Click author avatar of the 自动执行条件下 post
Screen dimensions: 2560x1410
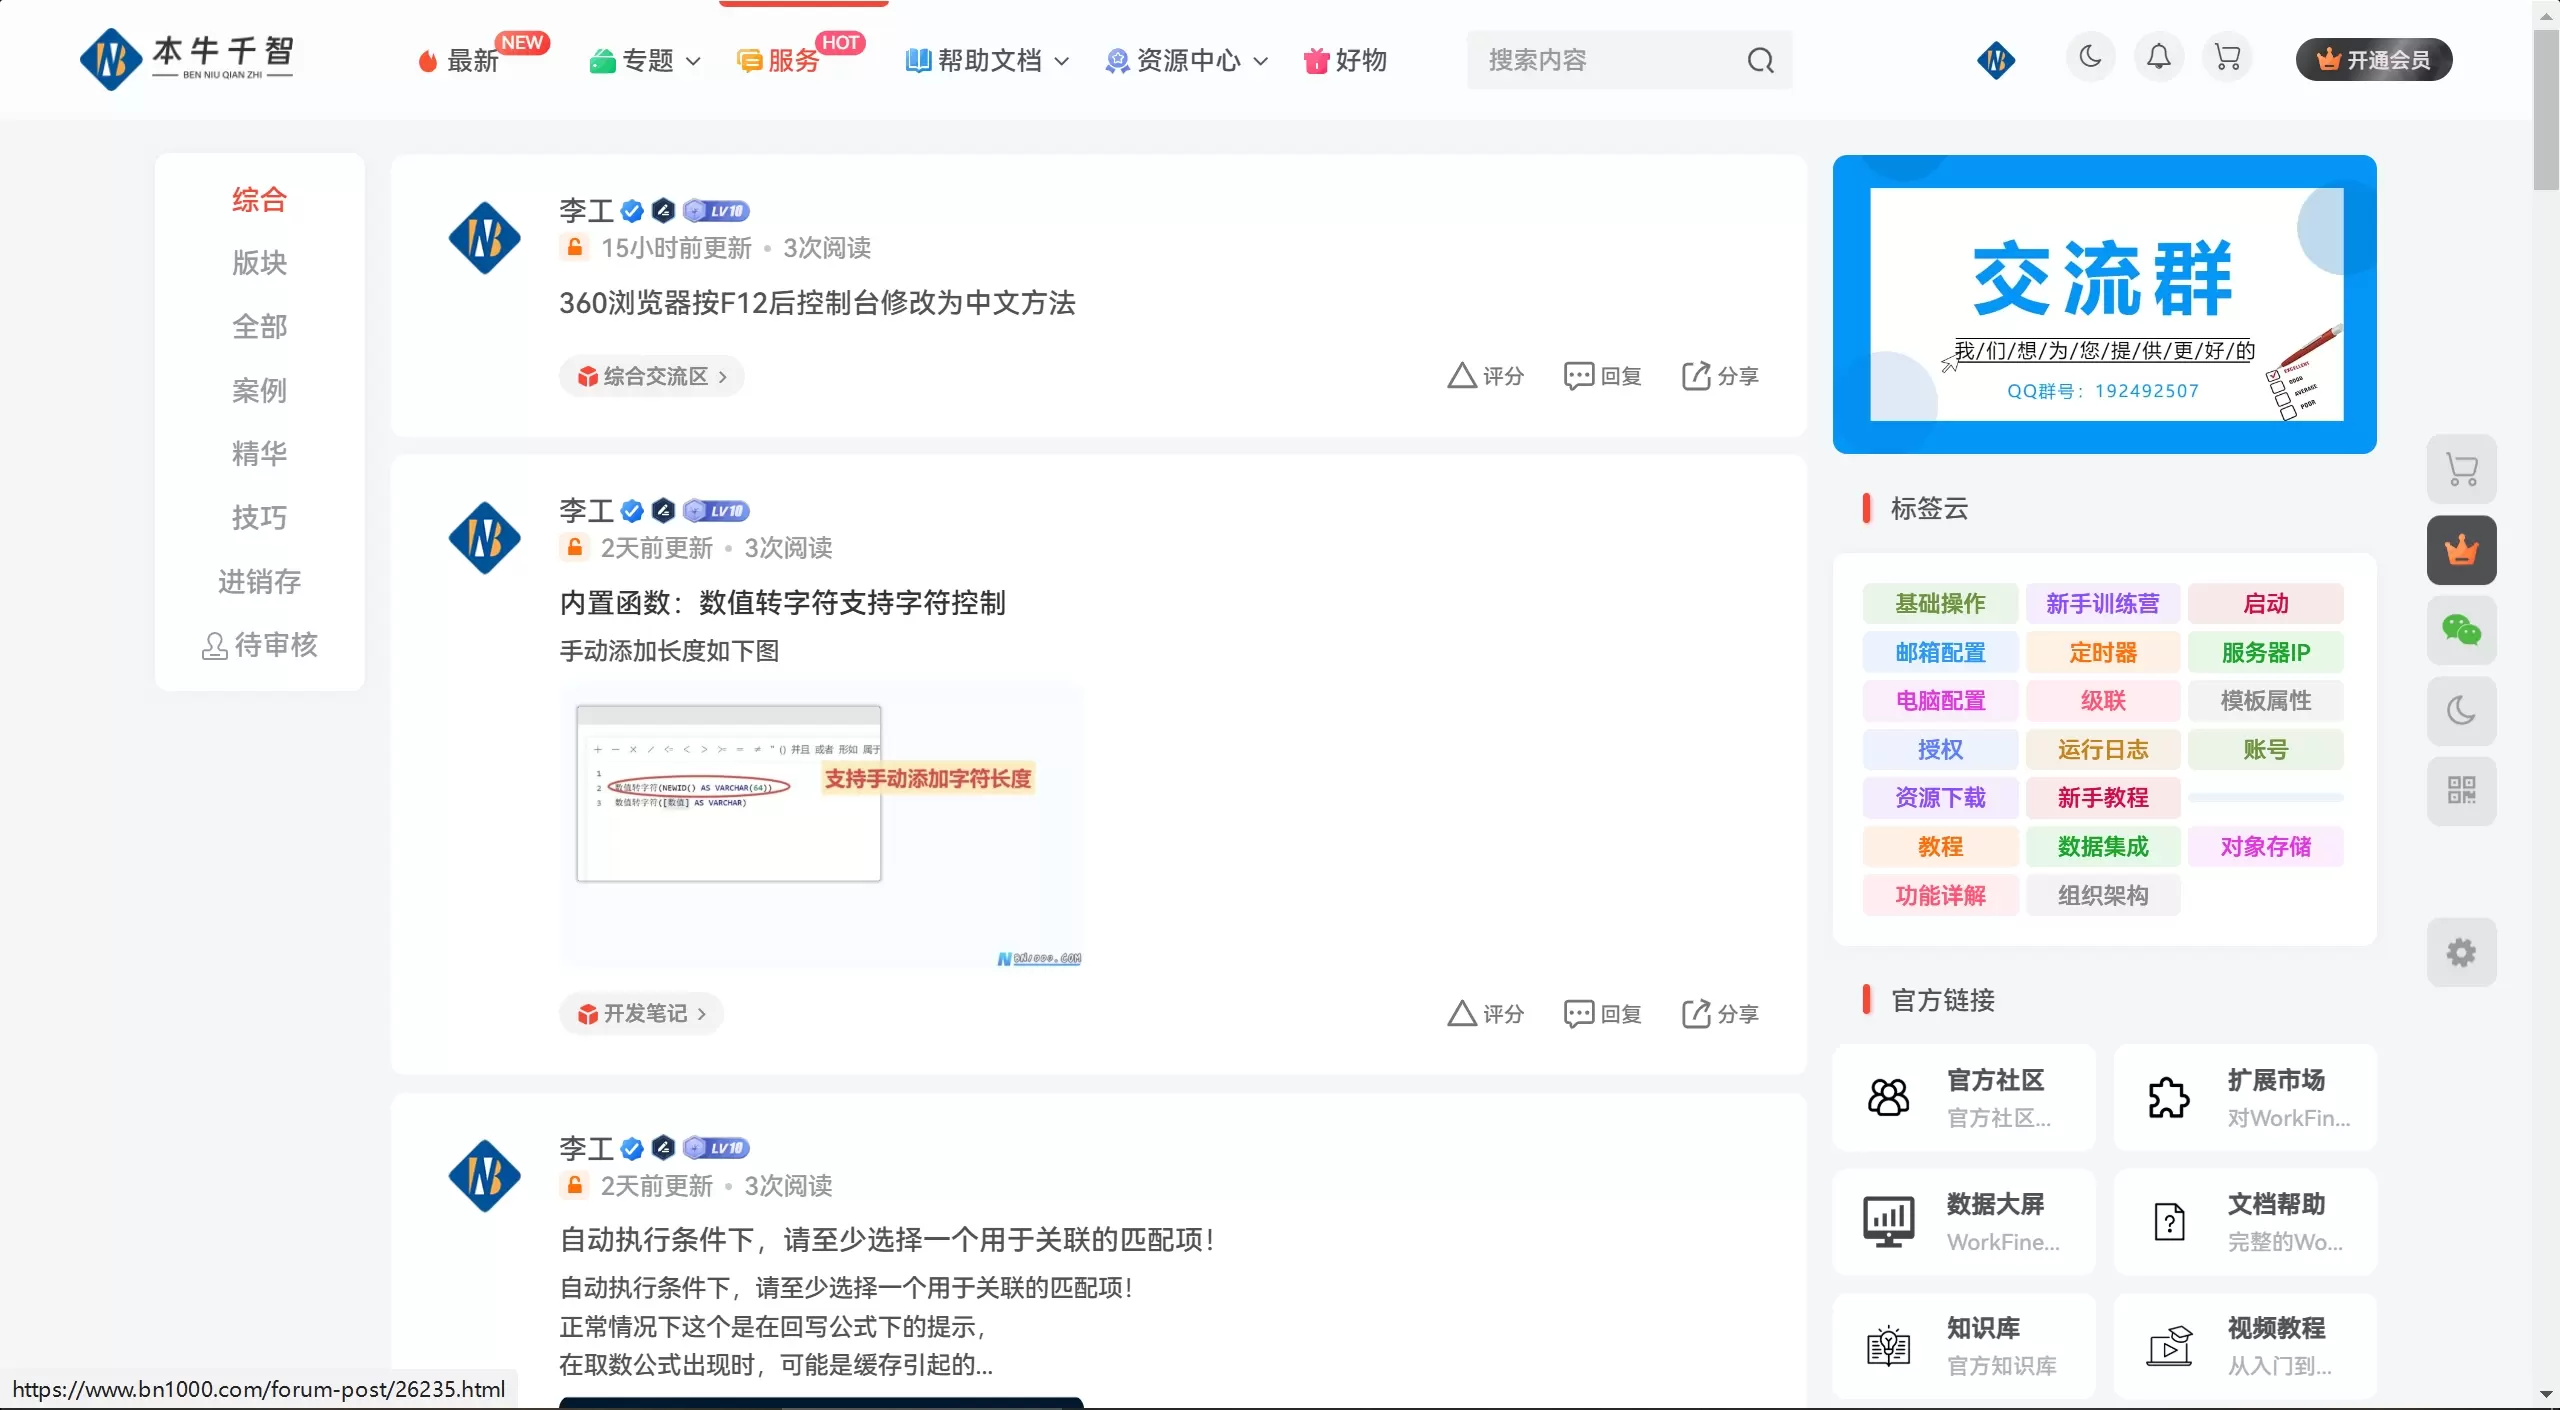pos(485,1176)
